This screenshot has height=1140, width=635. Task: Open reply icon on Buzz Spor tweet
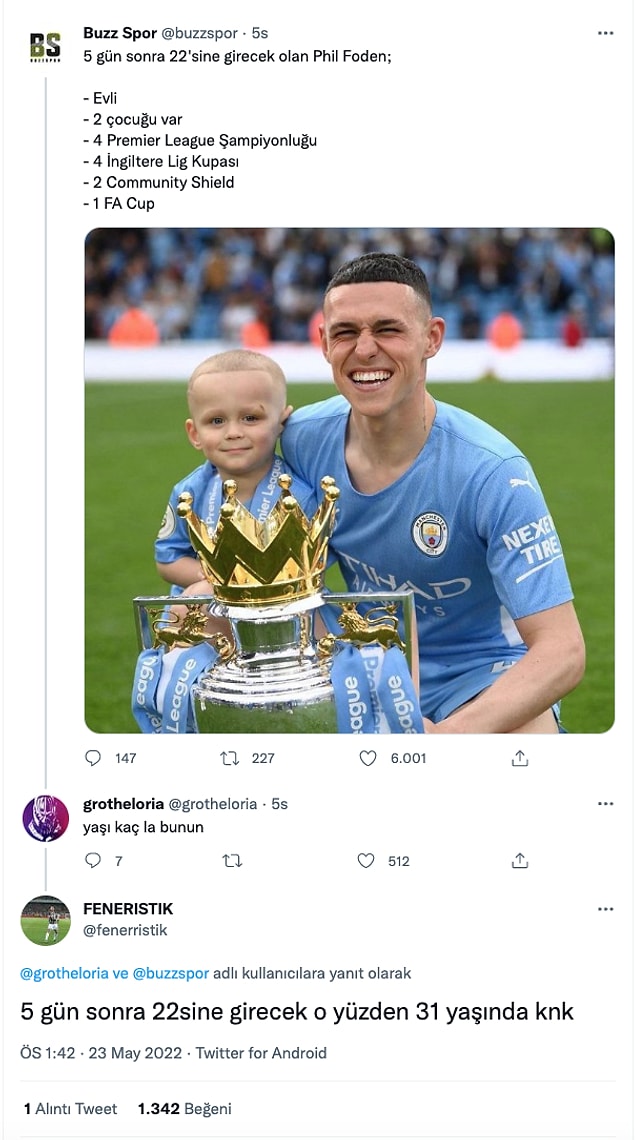point(93,758)
